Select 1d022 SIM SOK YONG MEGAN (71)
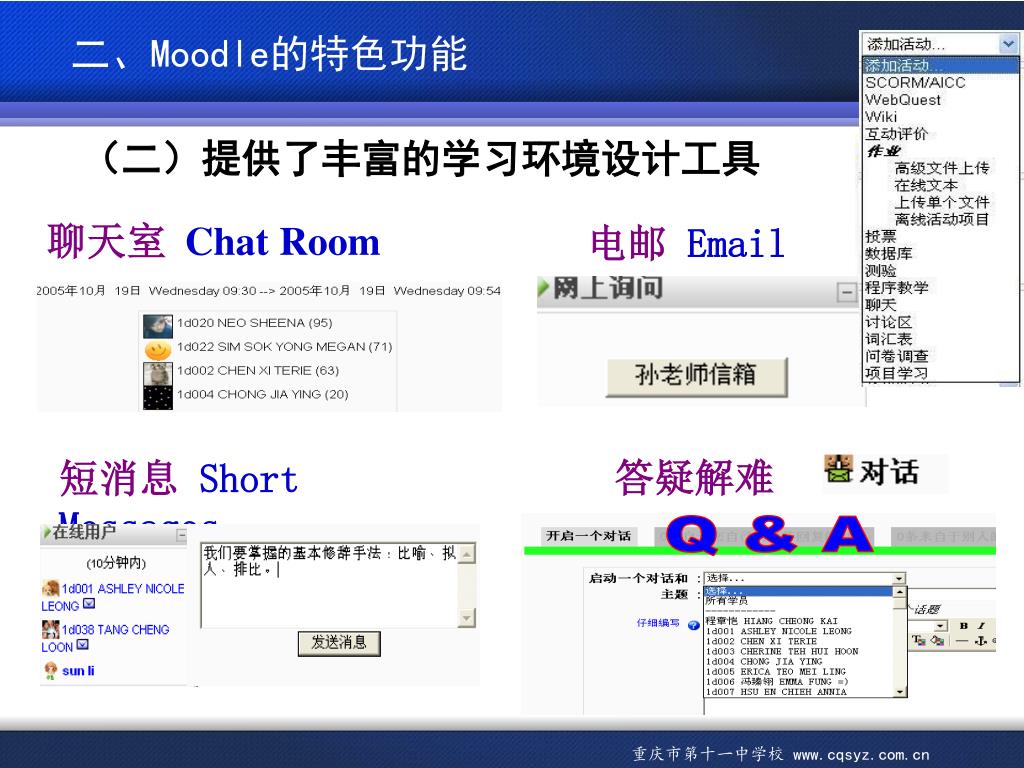The height and width of the screenshot is (768, 1024). [x=285, y=346]
